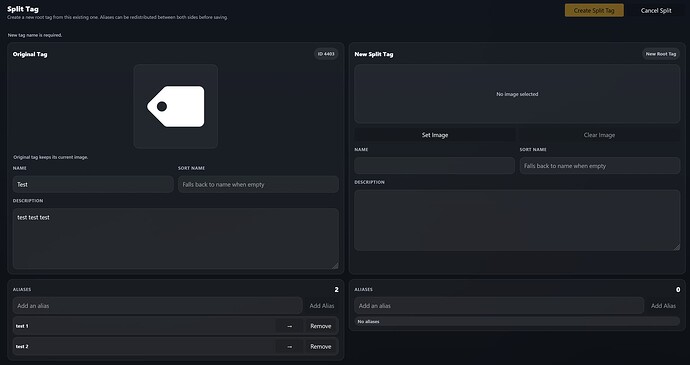Focus the Original Tag name field containing Test
Screen dimensions: 690x365
pos(93,184)
